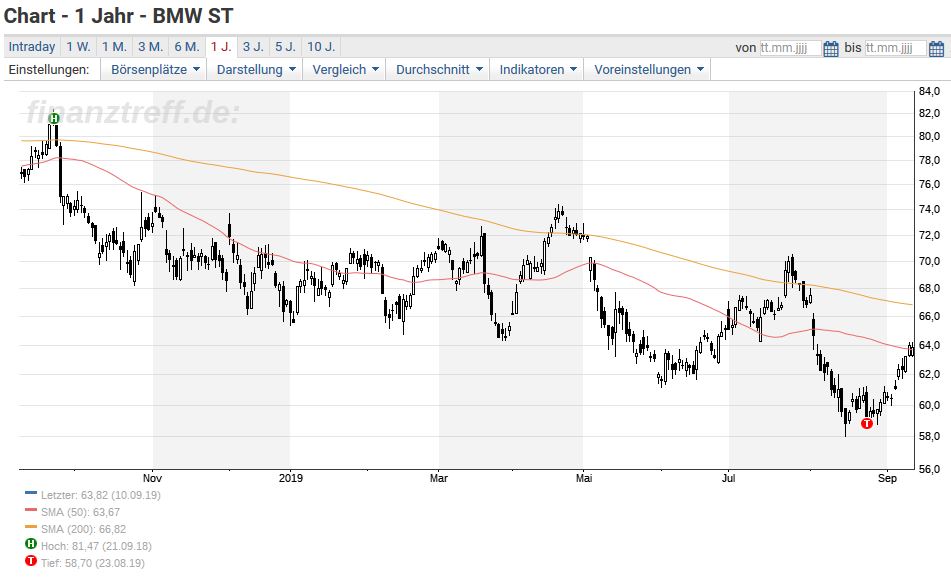Viewport: 951px width, 580px height.
Task: Expand the Börsenplätze dropdown
Action: click(x=155, y=70)
